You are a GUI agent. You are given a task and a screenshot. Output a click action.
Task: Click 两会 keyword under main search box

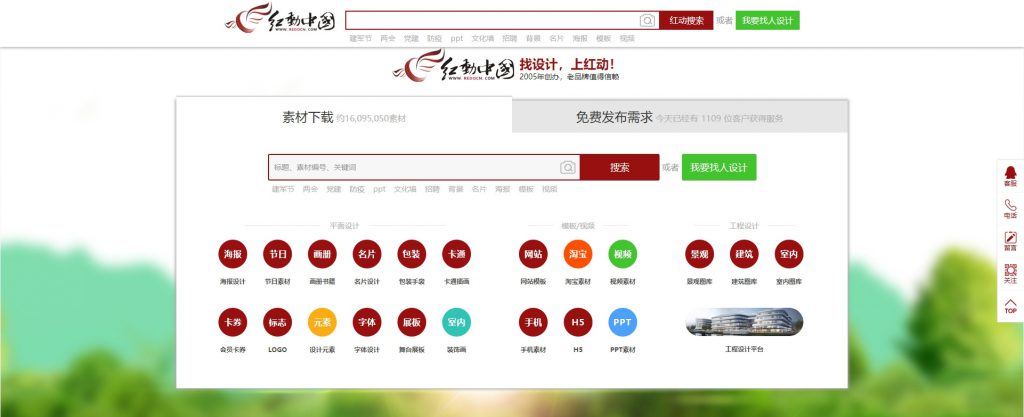pos(310,189)
